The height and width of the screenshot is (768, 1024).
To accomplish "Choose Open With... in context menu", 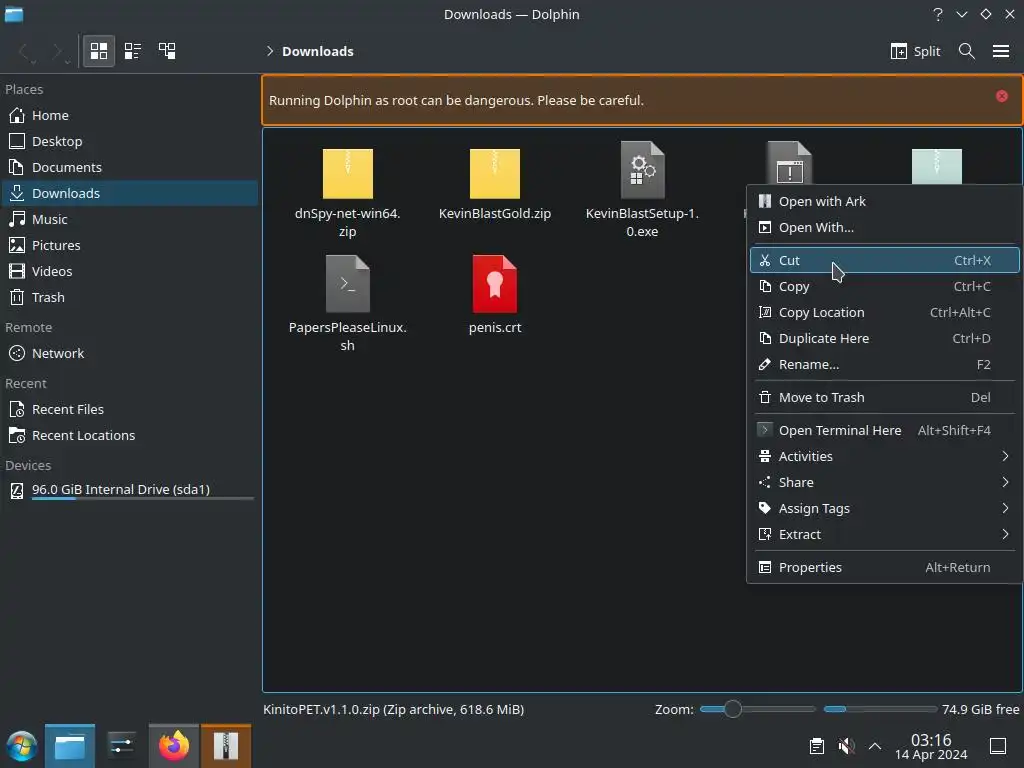I will 884,227.
